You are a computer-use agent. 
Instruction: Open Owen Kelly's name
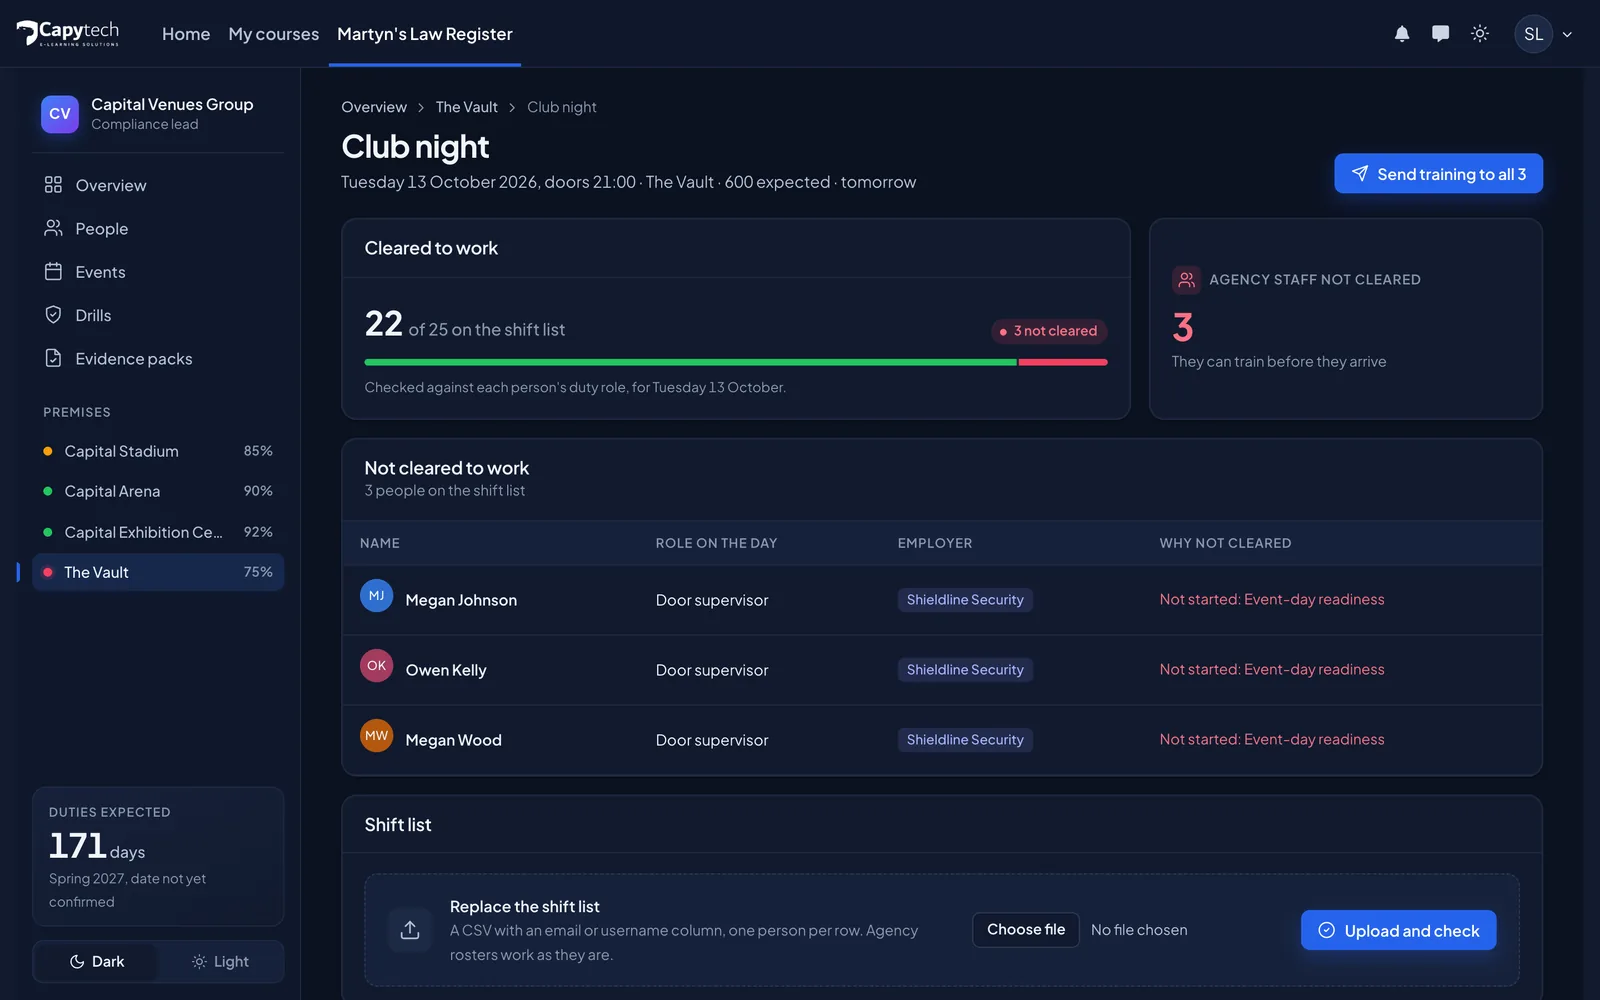tap(446, 670)
